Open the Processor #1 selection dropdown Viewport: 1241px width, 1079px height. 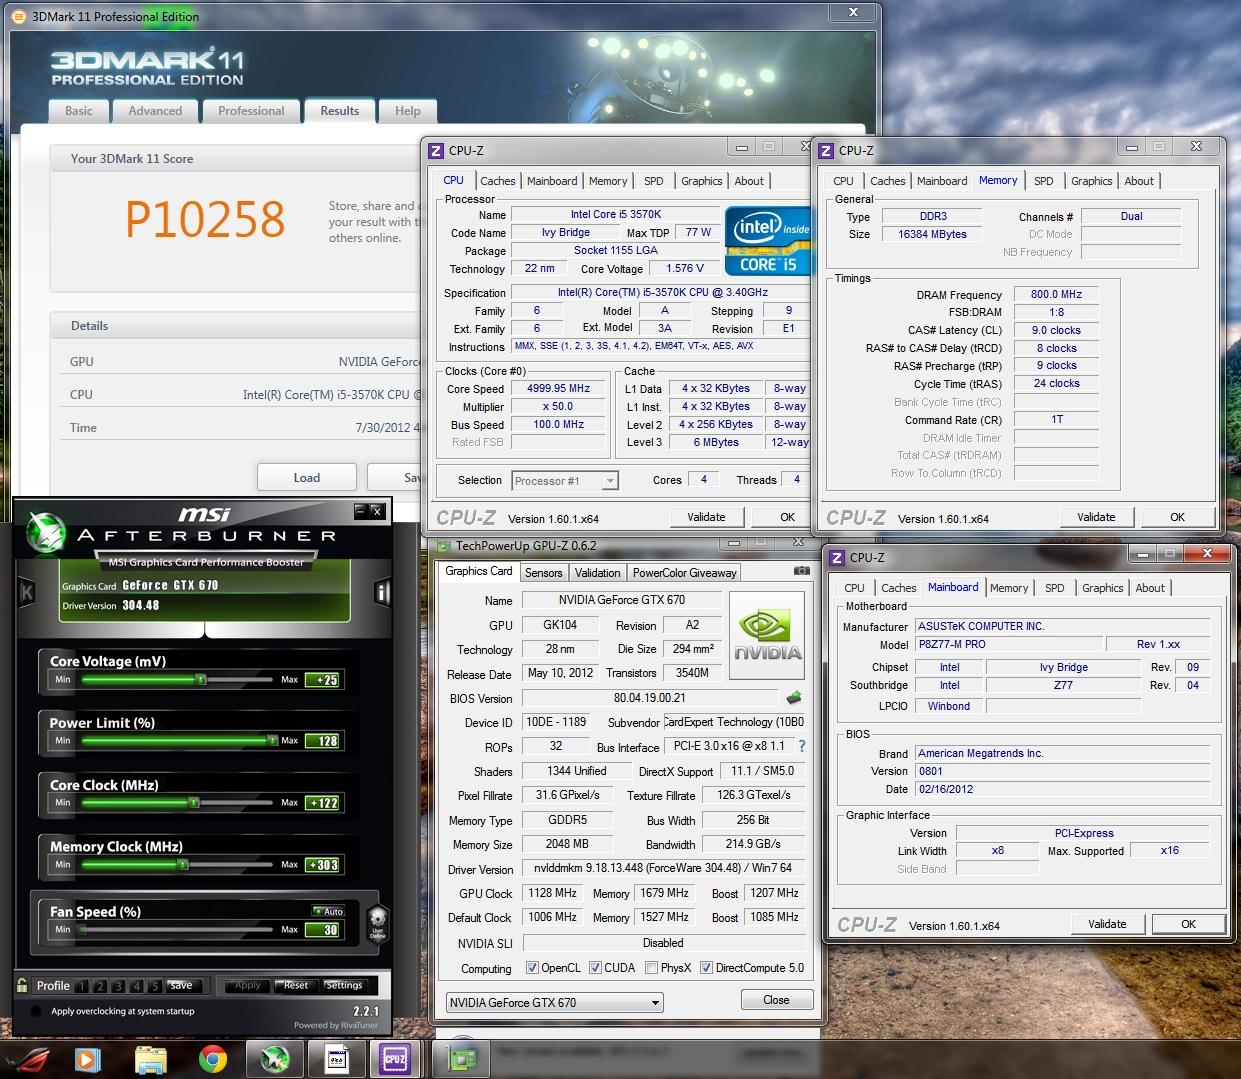tap(565, 481)
